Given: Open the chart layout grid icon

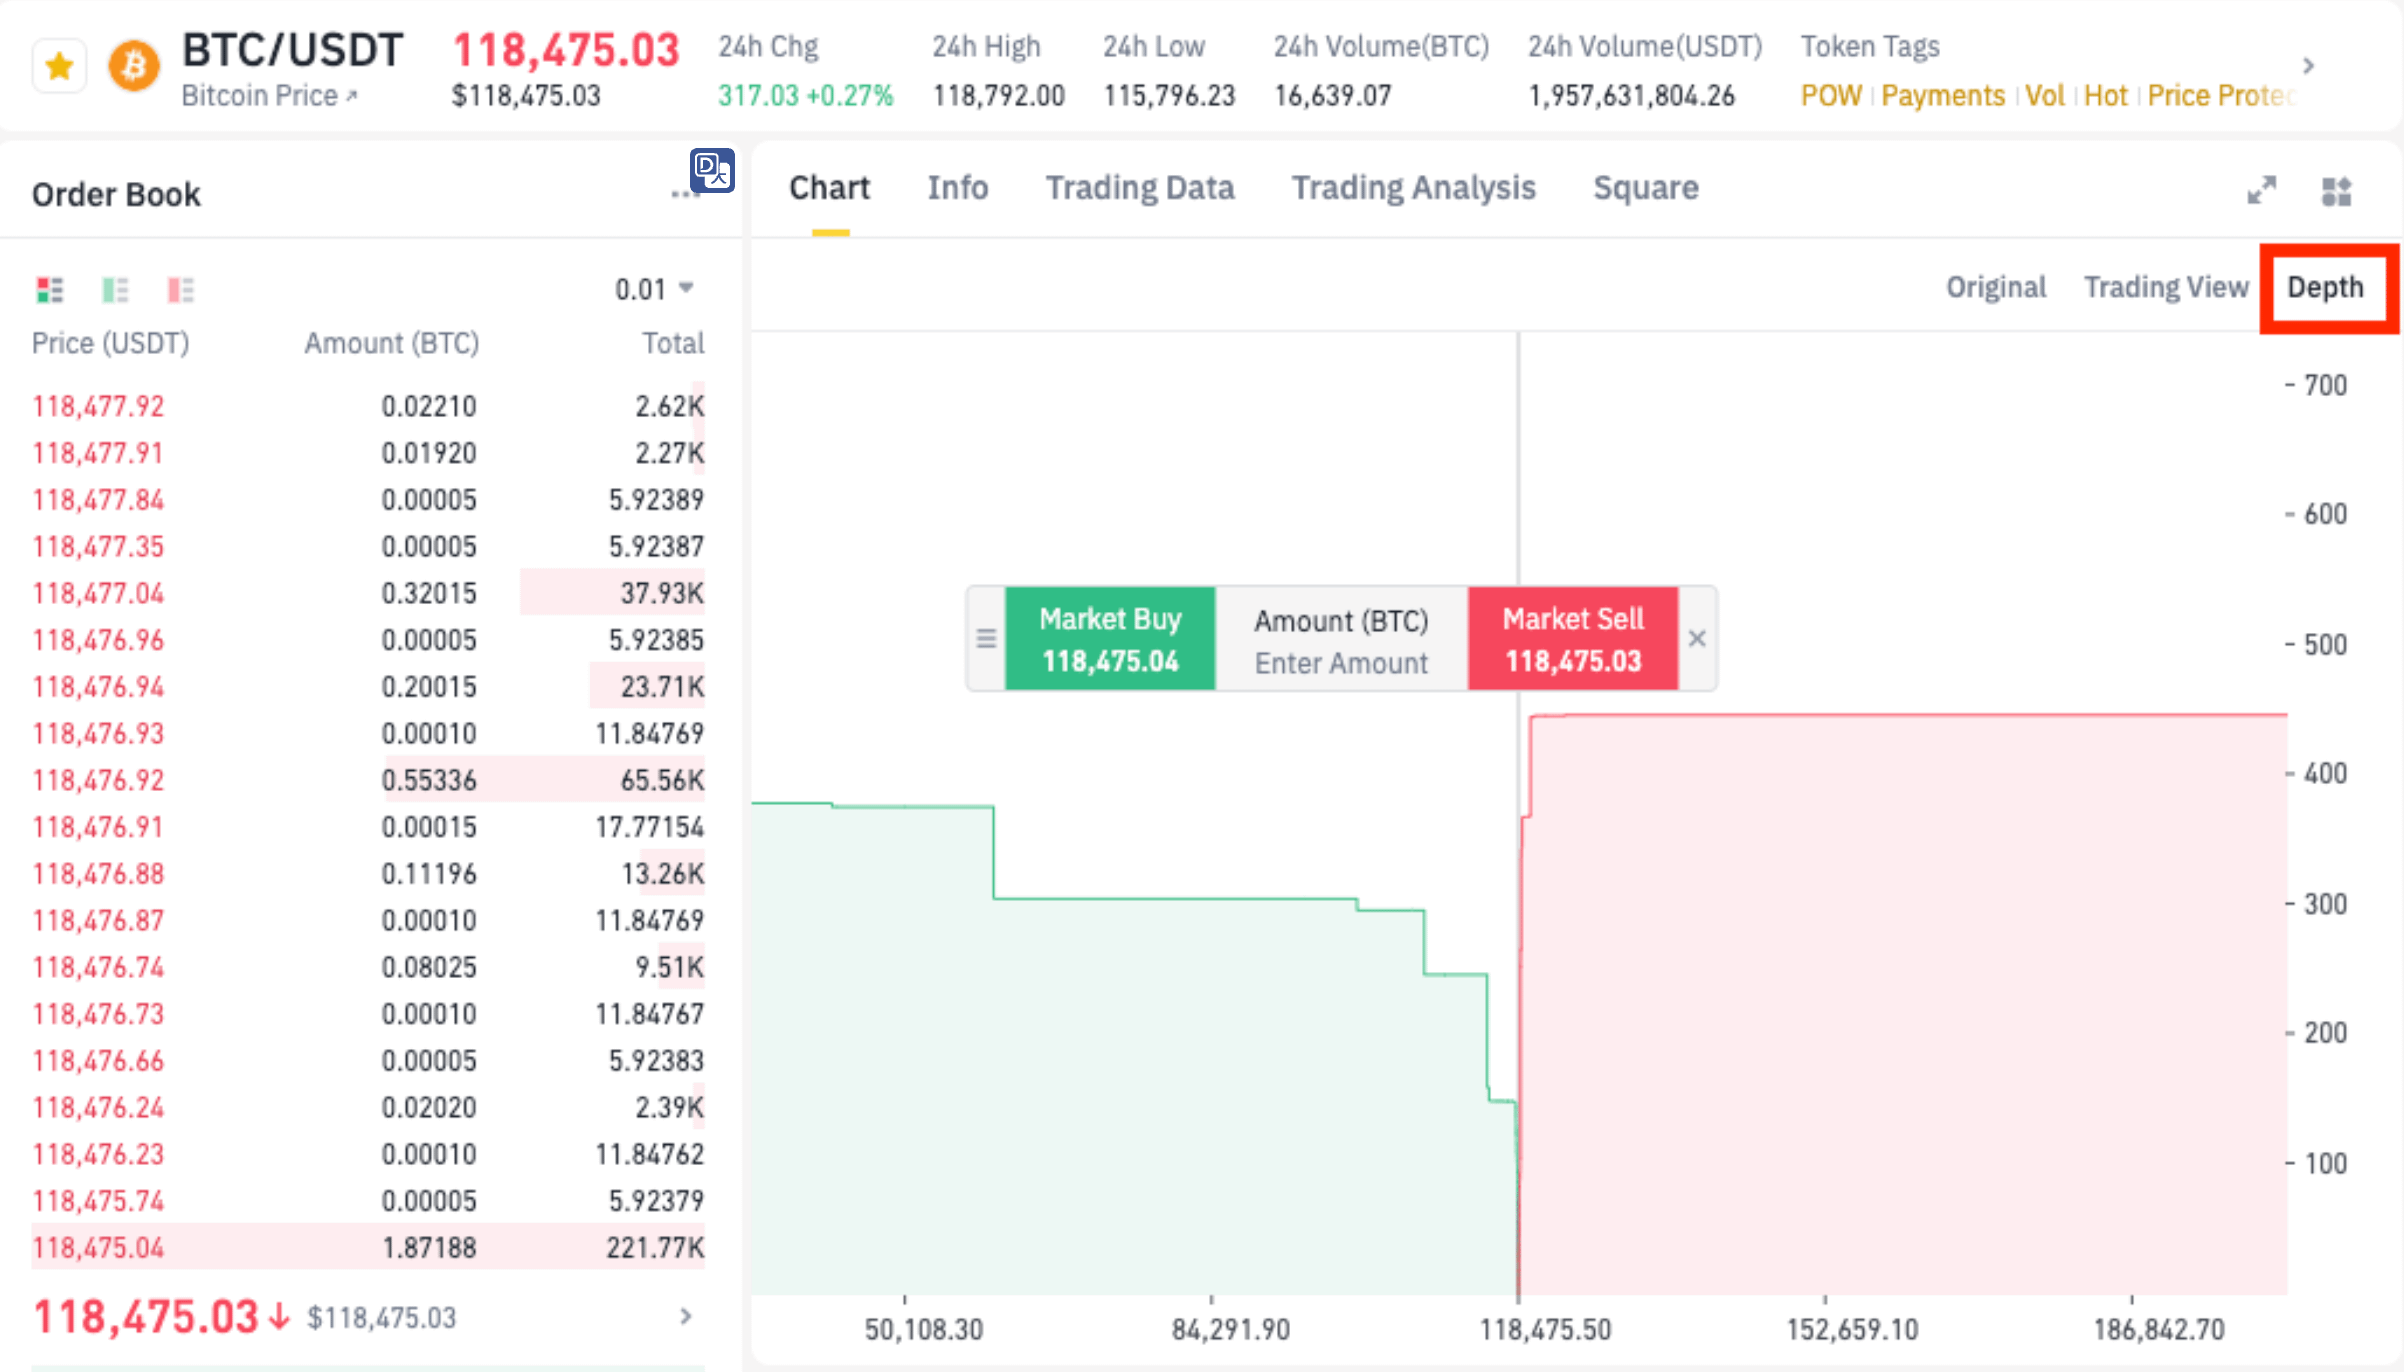Looking at the screenshot, I should [2336, 190].
